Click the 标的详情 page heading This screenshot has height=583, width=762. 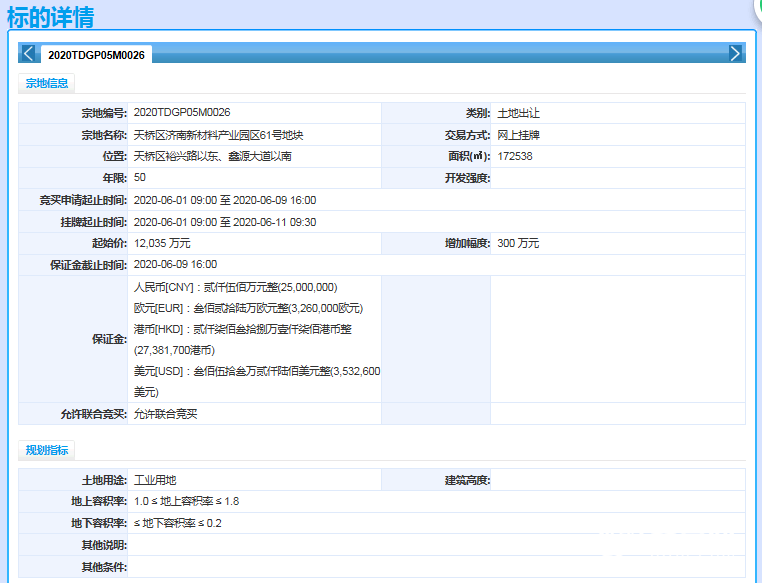point(51,16)
